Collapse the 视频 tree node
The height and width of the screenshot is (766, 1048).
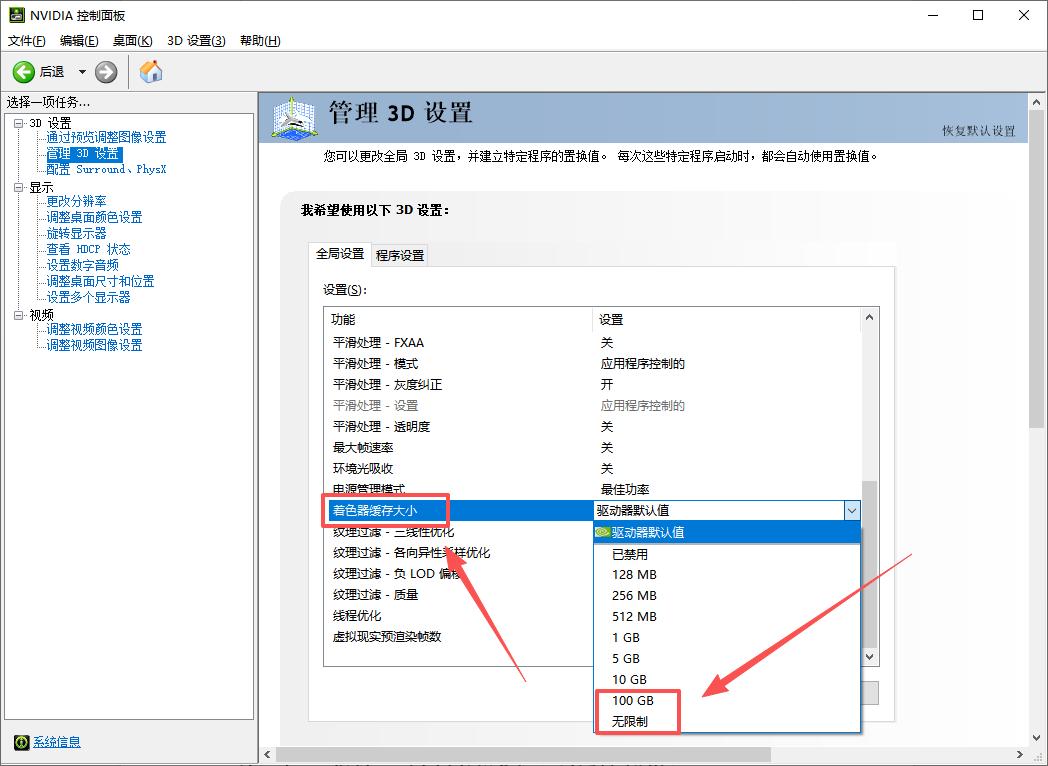point(19,315)
